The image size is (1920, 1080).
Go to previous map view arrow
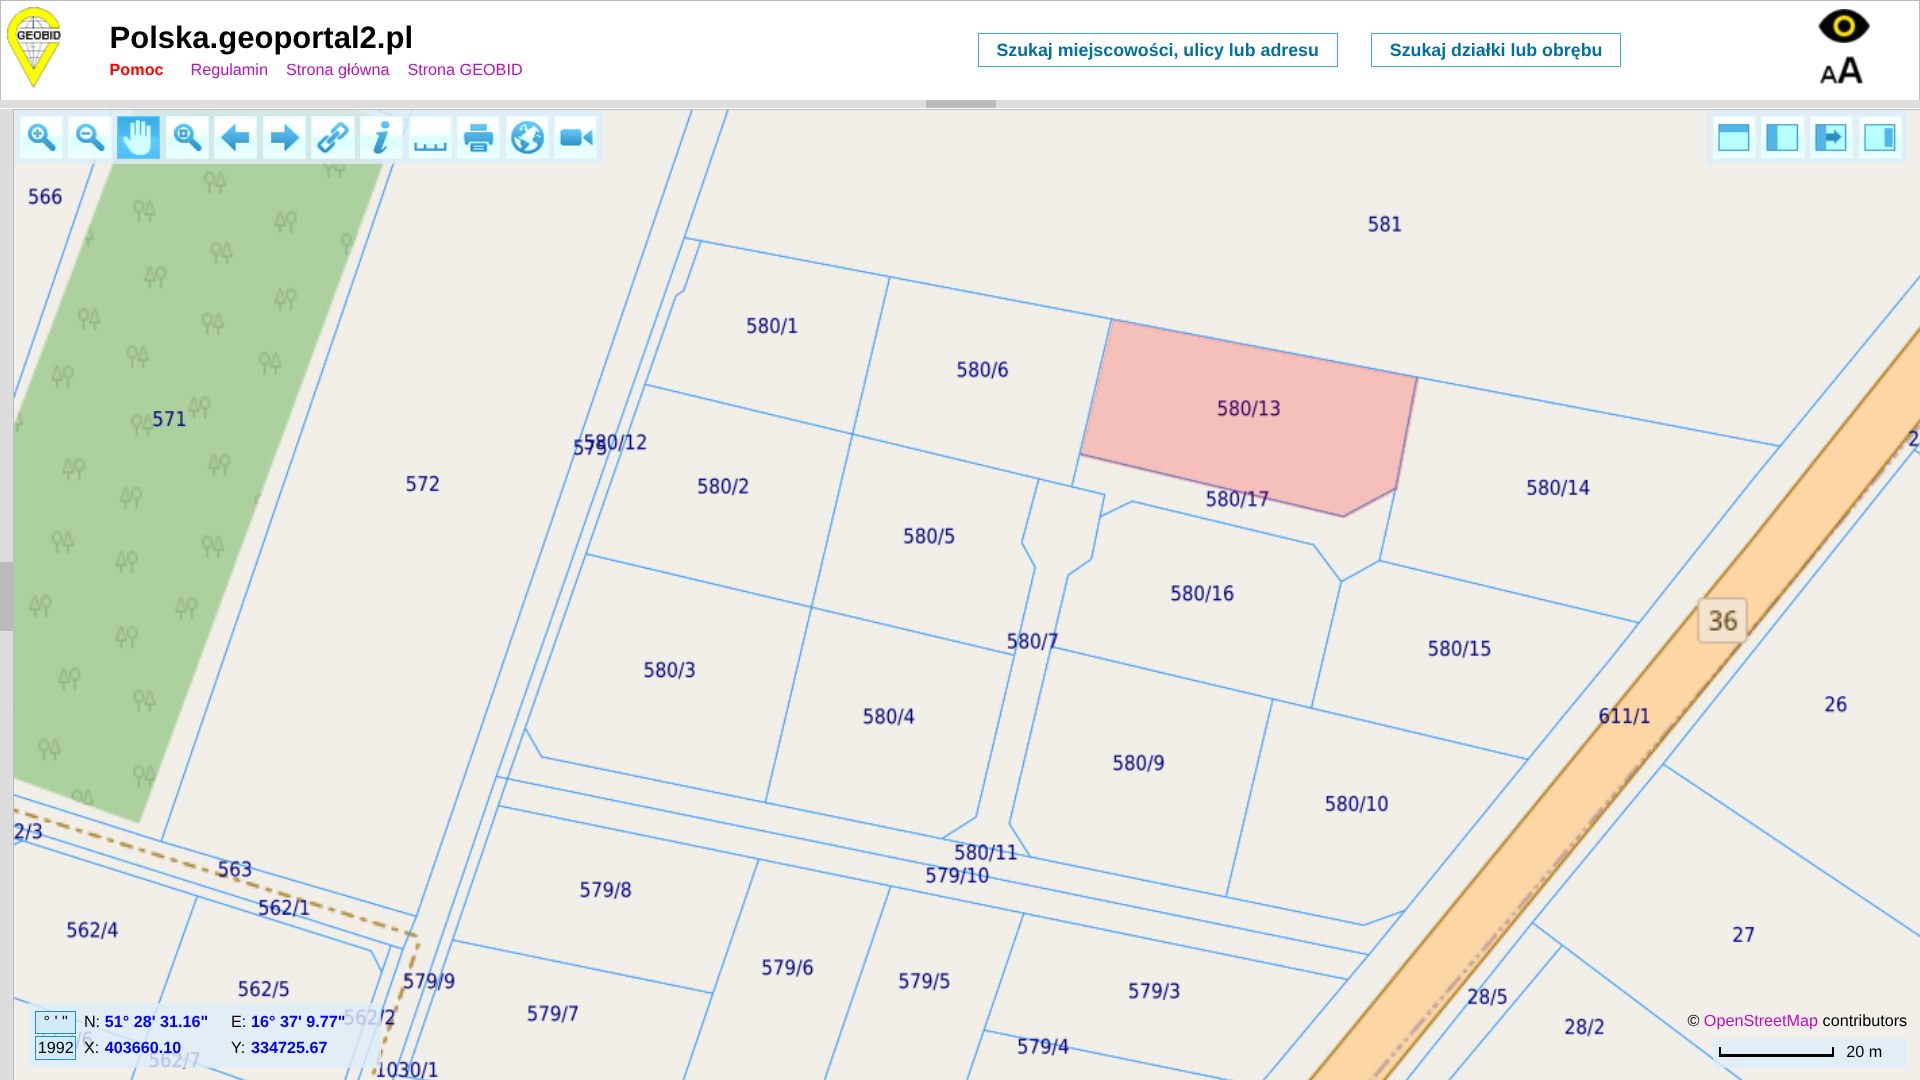235,138
